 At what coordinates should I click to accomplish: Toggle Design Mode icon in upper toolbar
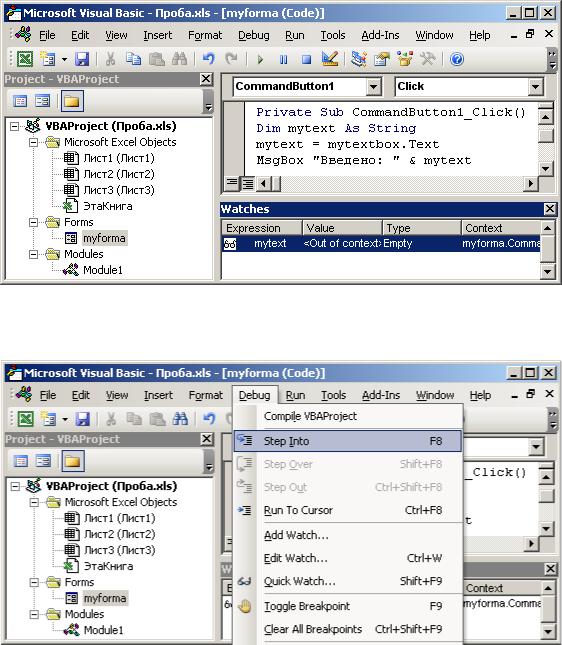pos(330,59)
